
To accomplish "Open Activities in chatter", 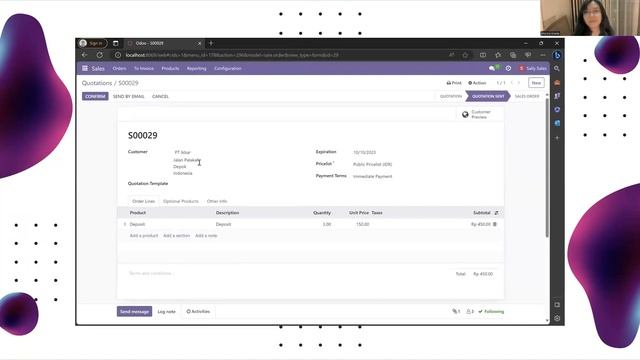I will click(198, 311).
